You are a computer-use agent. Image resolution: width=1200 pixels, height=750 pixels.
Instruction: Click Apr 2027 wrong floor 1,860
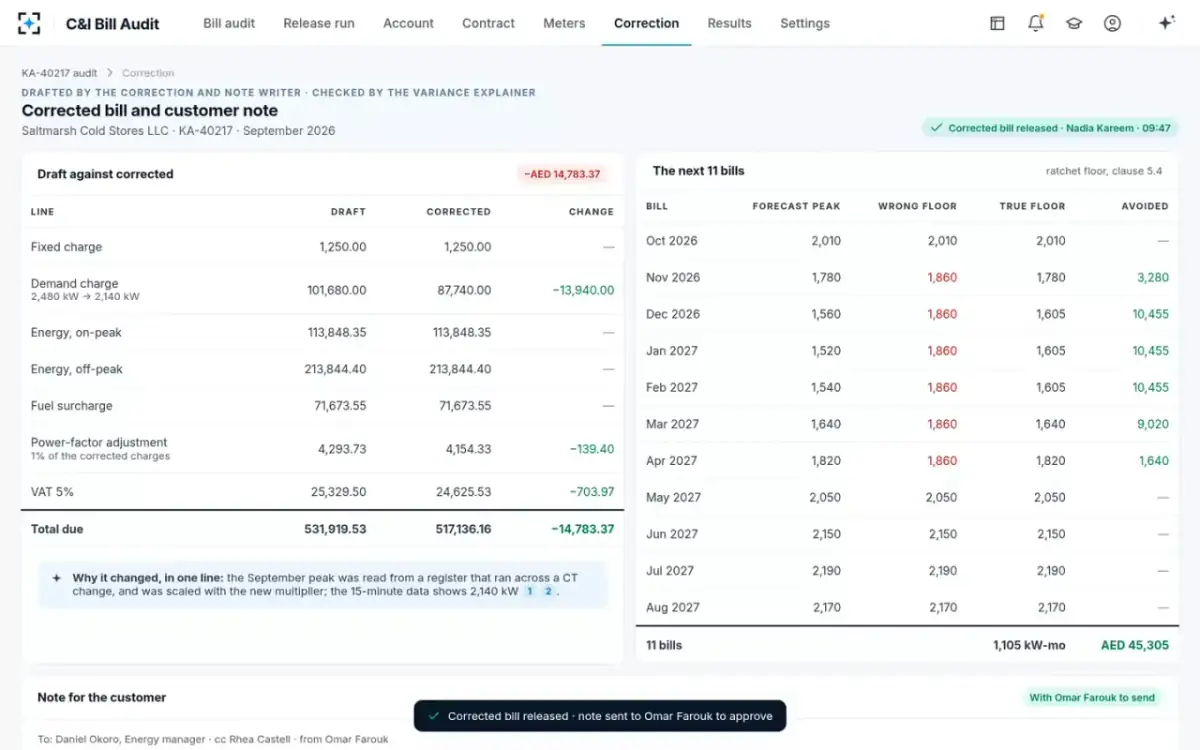(942, 461)
